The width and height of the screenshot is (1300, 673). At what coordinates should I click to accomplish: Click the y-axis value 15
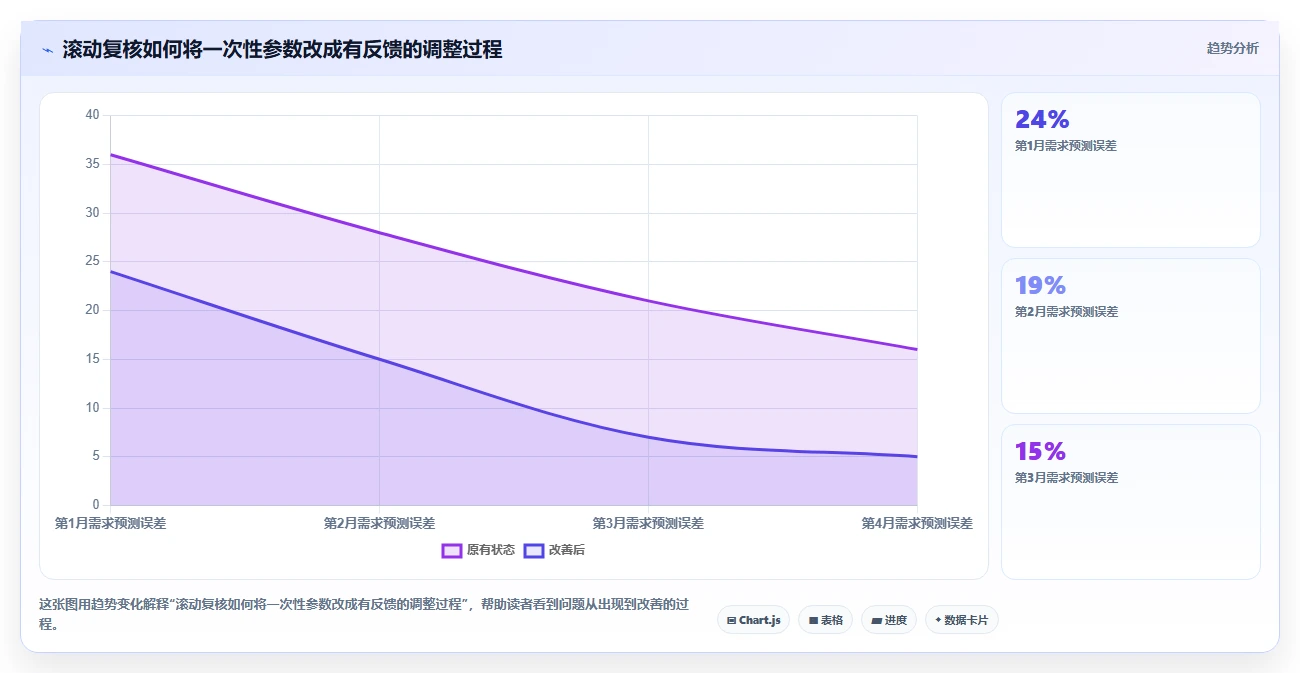coord(93,359)
